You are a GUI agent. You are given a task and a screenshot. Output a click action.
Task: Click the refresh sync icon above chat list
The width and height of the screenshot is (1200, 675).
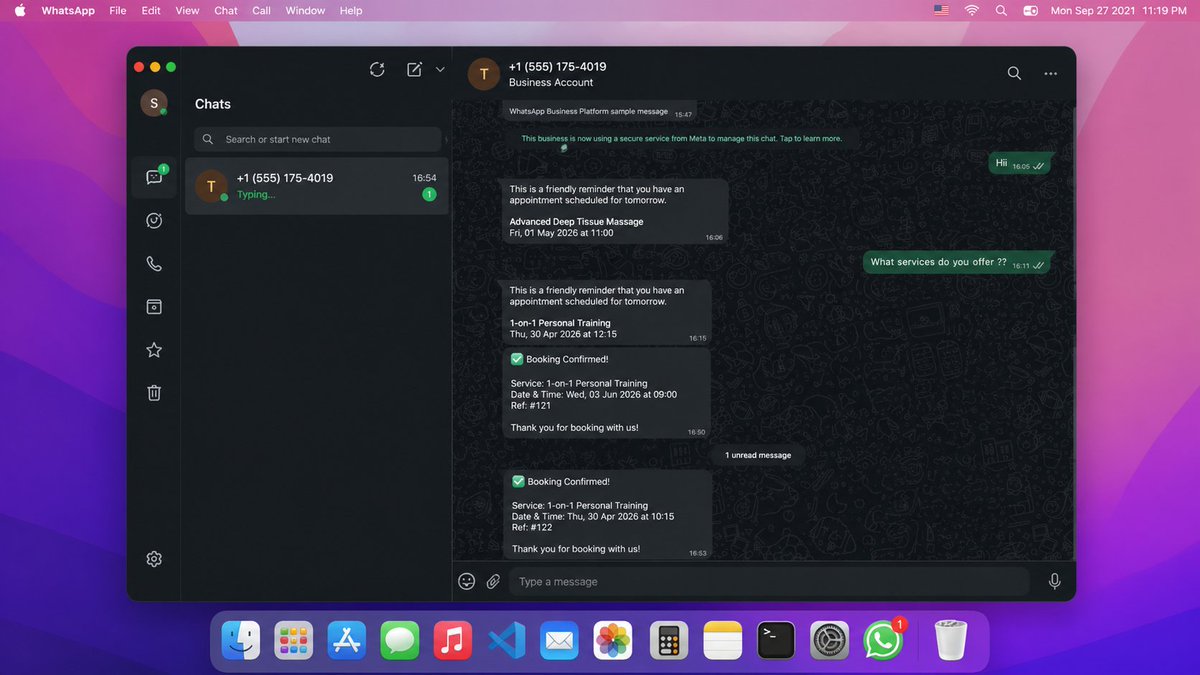click(x=377, y=69)
